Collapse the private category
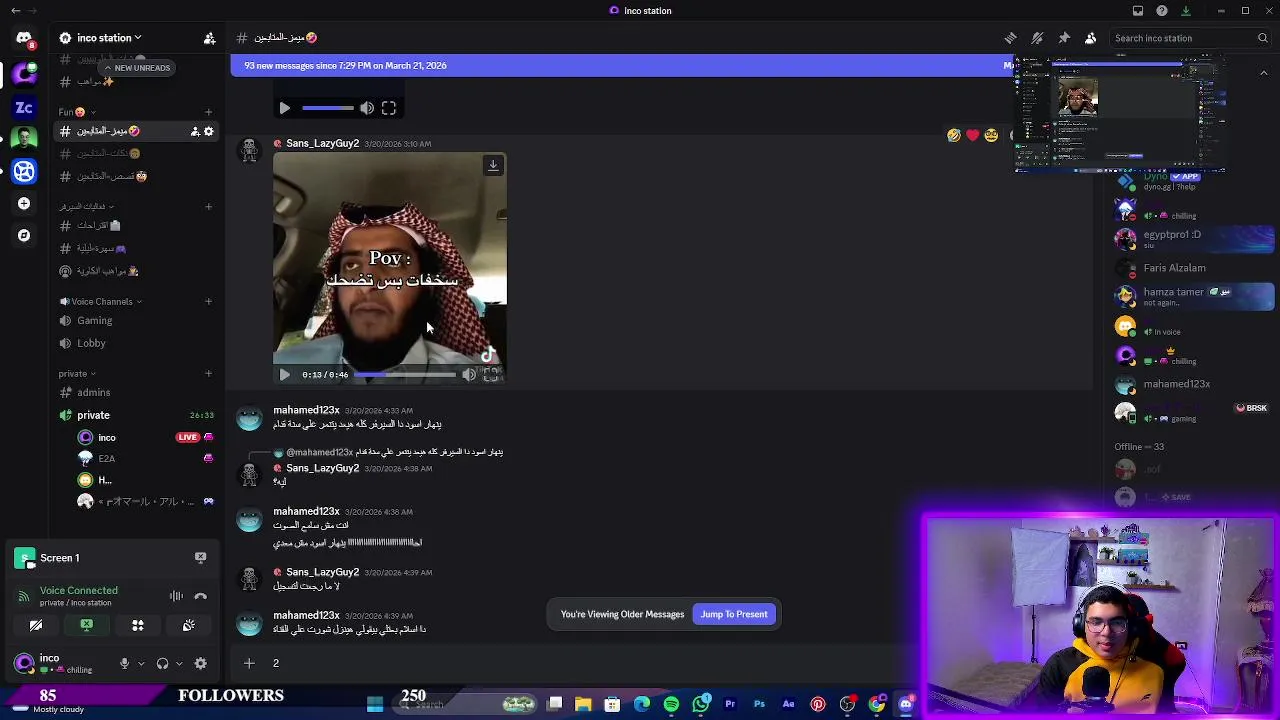Viewport: 1280px width, 720px height. [x=77, y=374]
